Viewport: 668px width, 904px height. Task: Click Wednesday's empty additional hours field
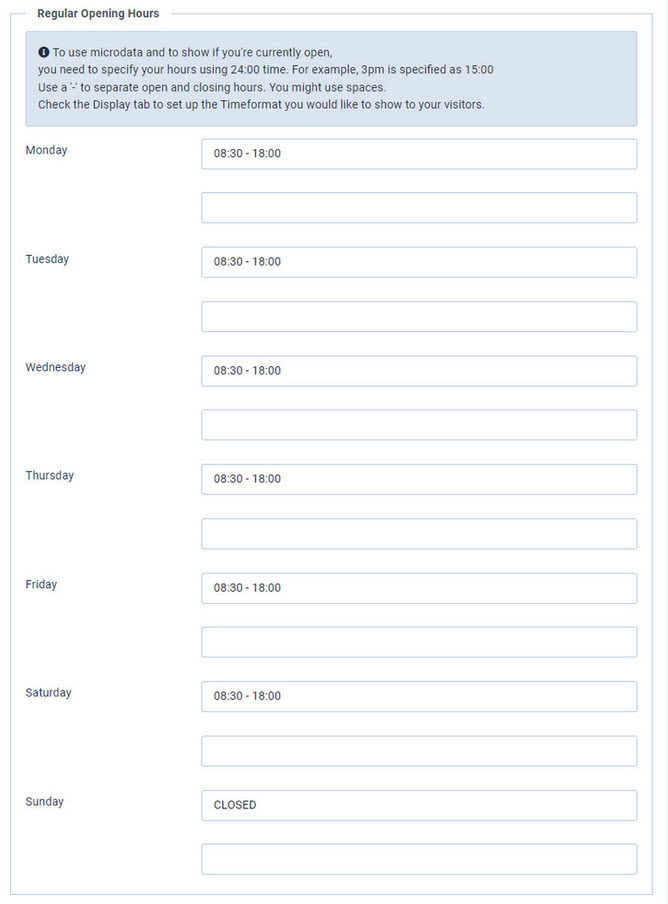pos(418,424)
